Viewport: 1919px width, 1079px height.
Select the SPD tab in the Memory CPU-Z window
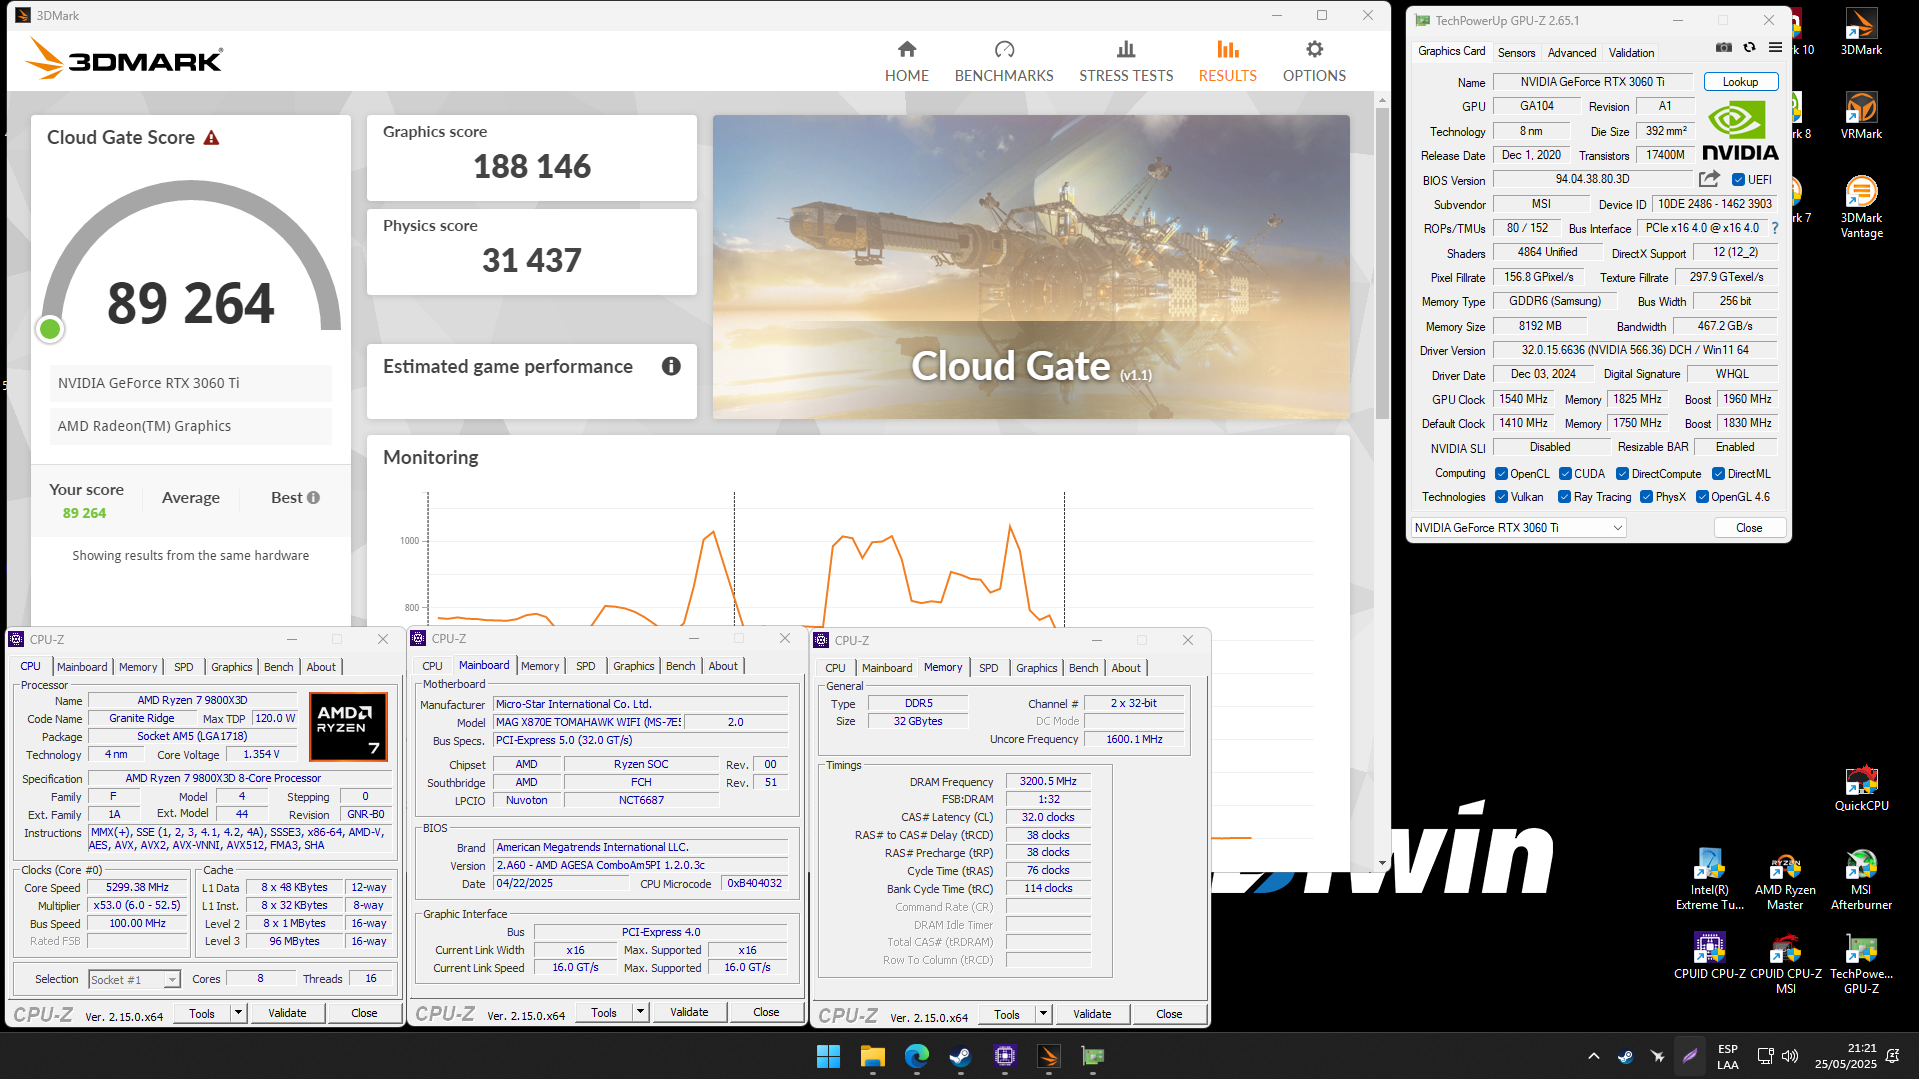(x=988, y=668)
